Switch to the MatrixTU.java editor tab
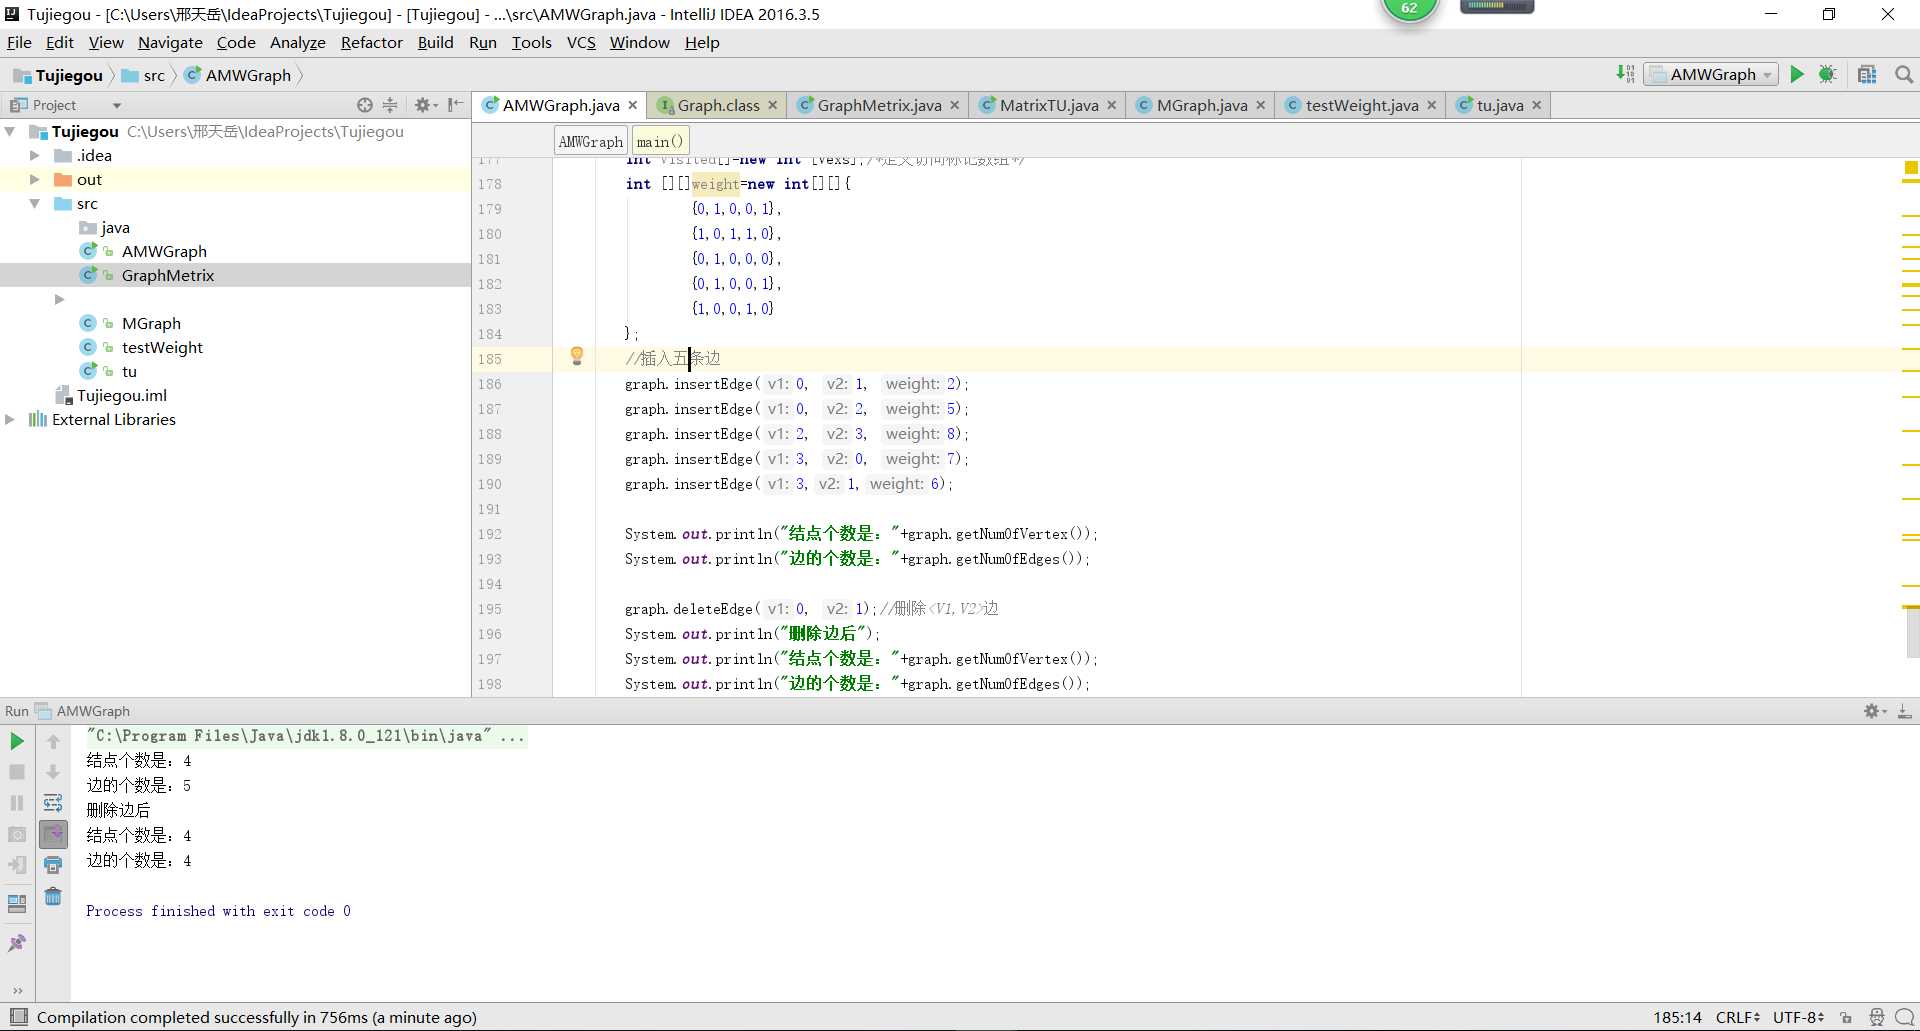Screen dimensions: 1920x1031 click(x=1048, y=106)
